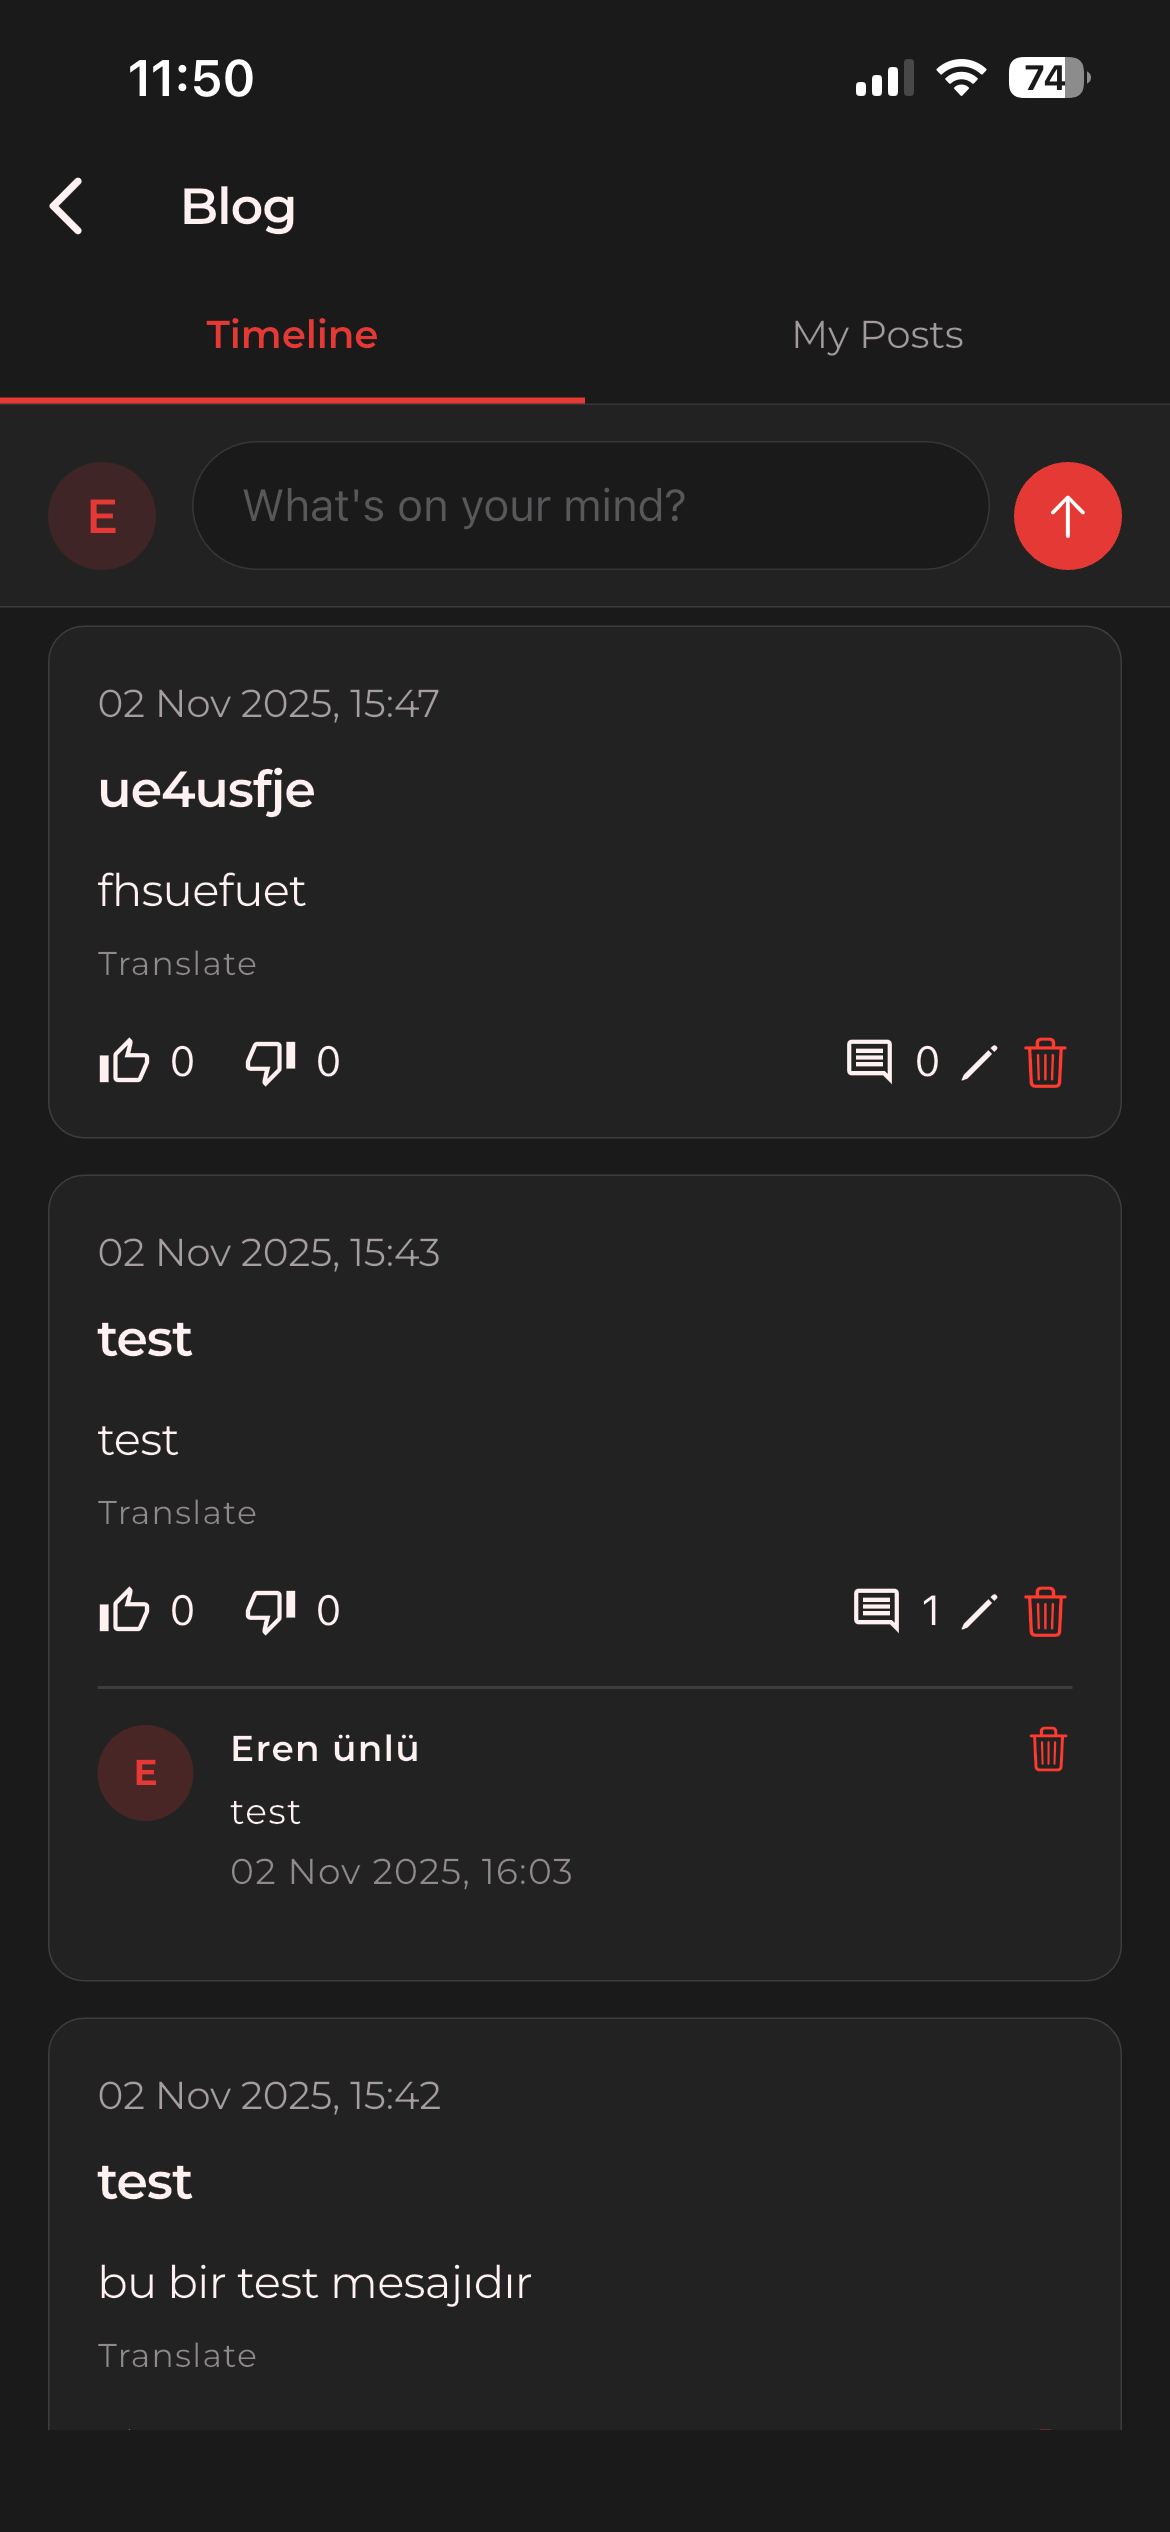Focus the 'What's on your mind?' field
This screenshot has height=2532, width=1170.
tap(590, 506)
